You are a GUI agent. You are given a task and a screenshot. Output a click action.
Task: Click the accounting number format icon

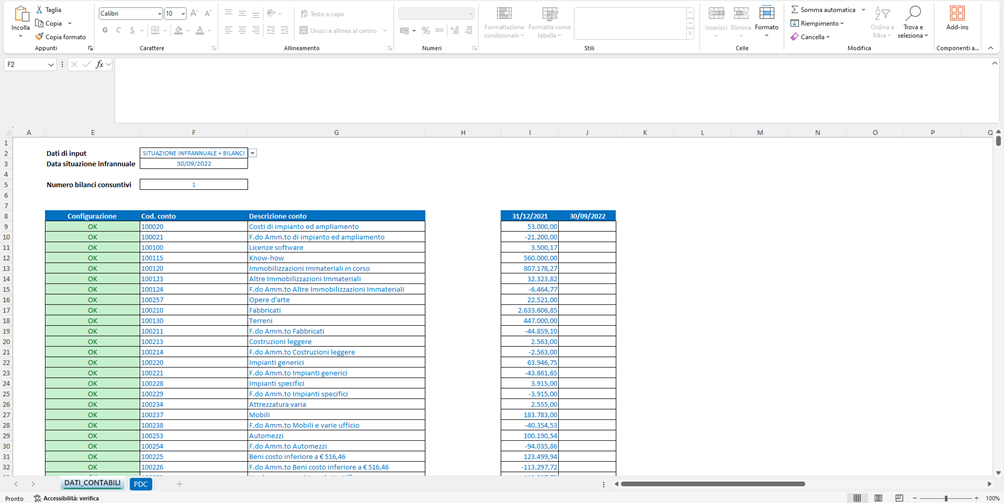(404, 30)
